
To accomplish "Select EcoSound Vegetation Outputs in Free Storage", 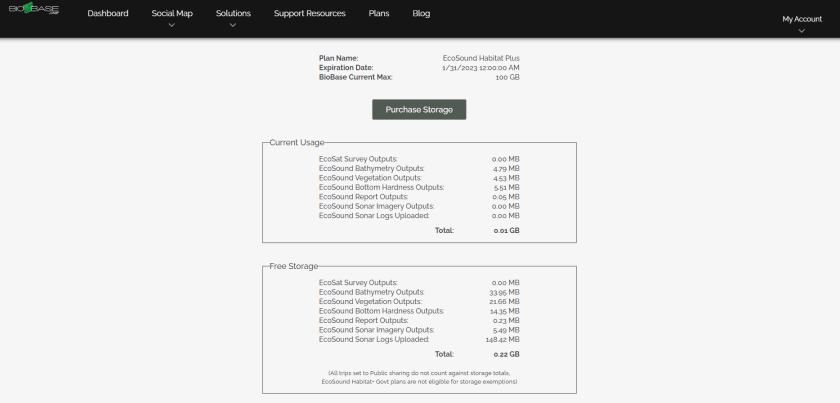I will [x=370, y=302].
